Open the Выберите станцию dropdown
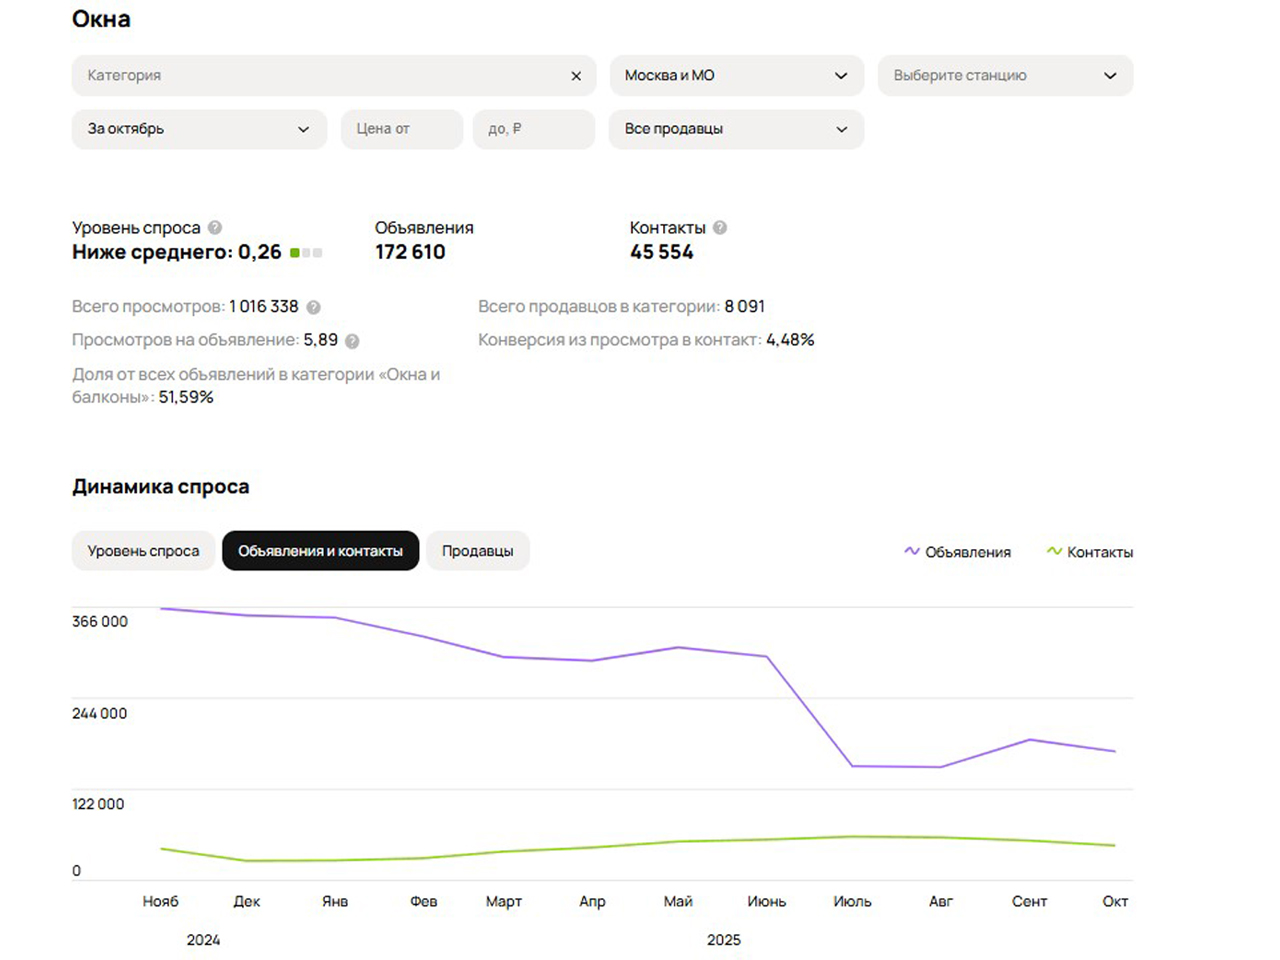1280x960 pixels. coord(1004,76)
